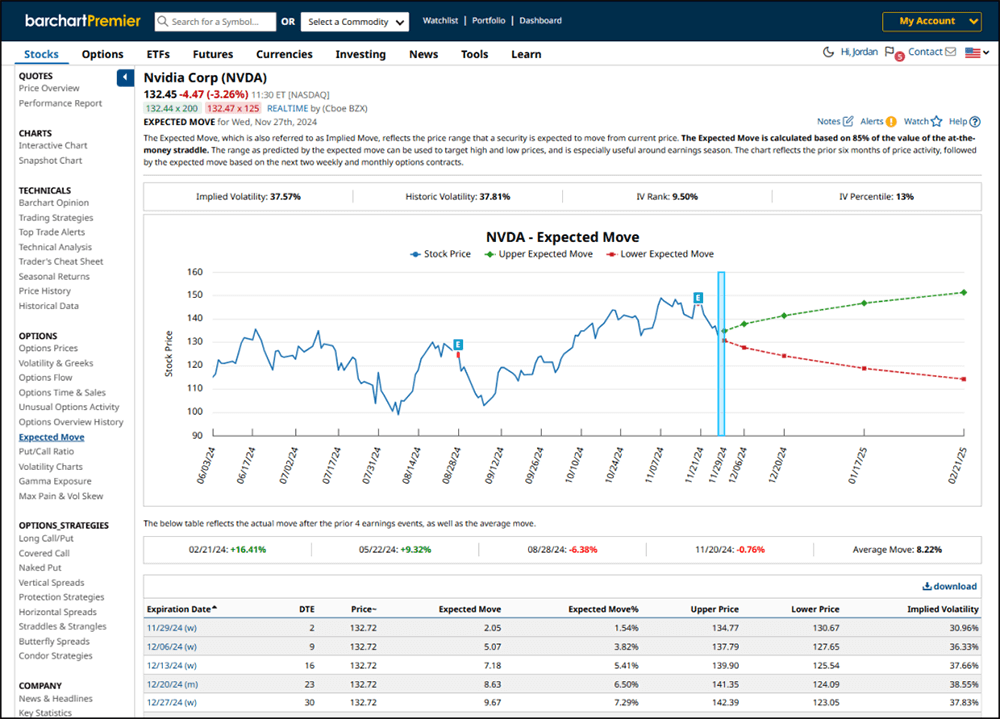The height and width of the screenshot is (719, 1000).
Task: Open the 11/29/24 (w) expiration row
Action: tap(172, 628)
